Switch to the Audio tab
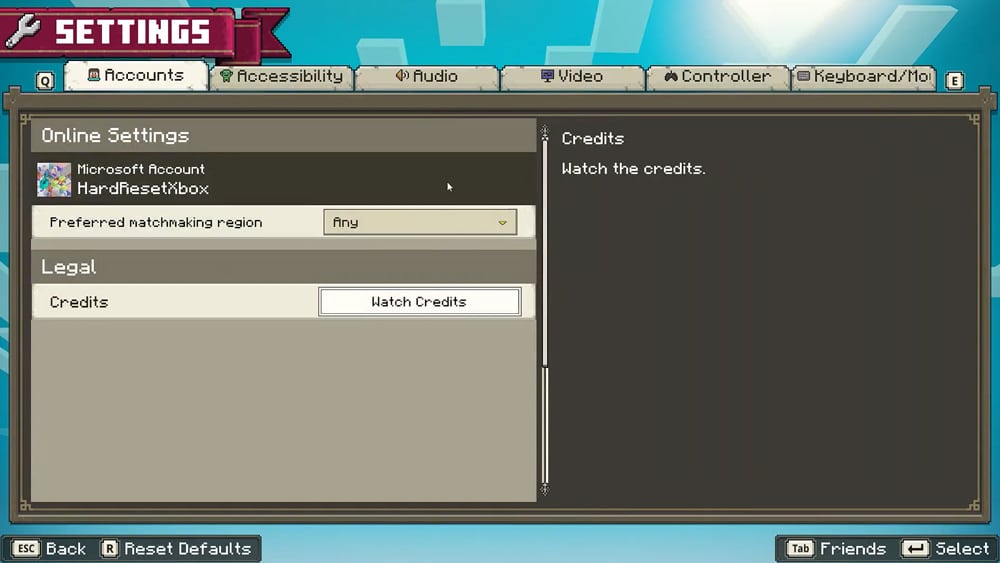Viewport: 1000px width, 563px height. tap(427, 77)
